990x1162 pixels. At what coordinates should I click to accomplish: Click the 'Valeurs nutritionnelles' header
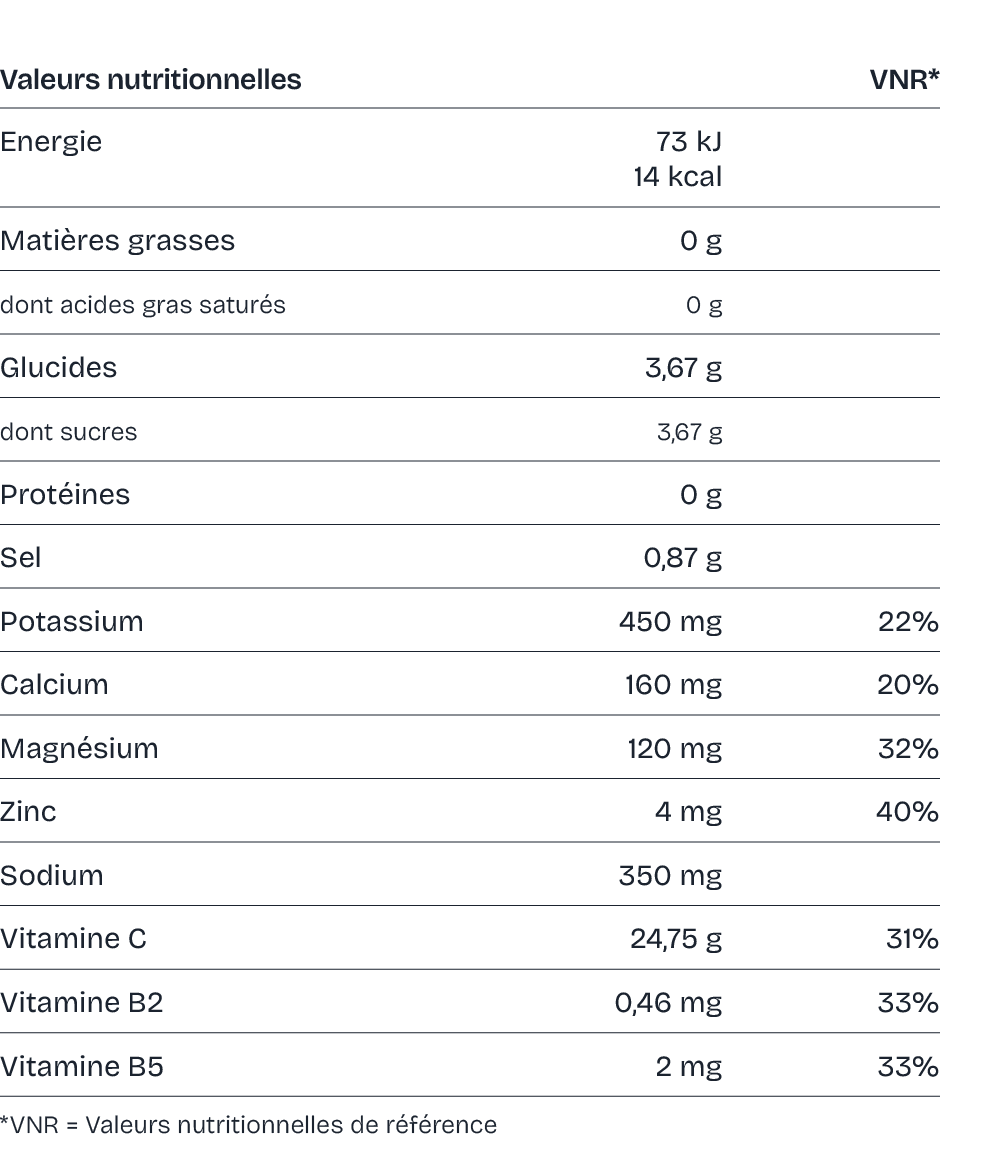point(150,79)
